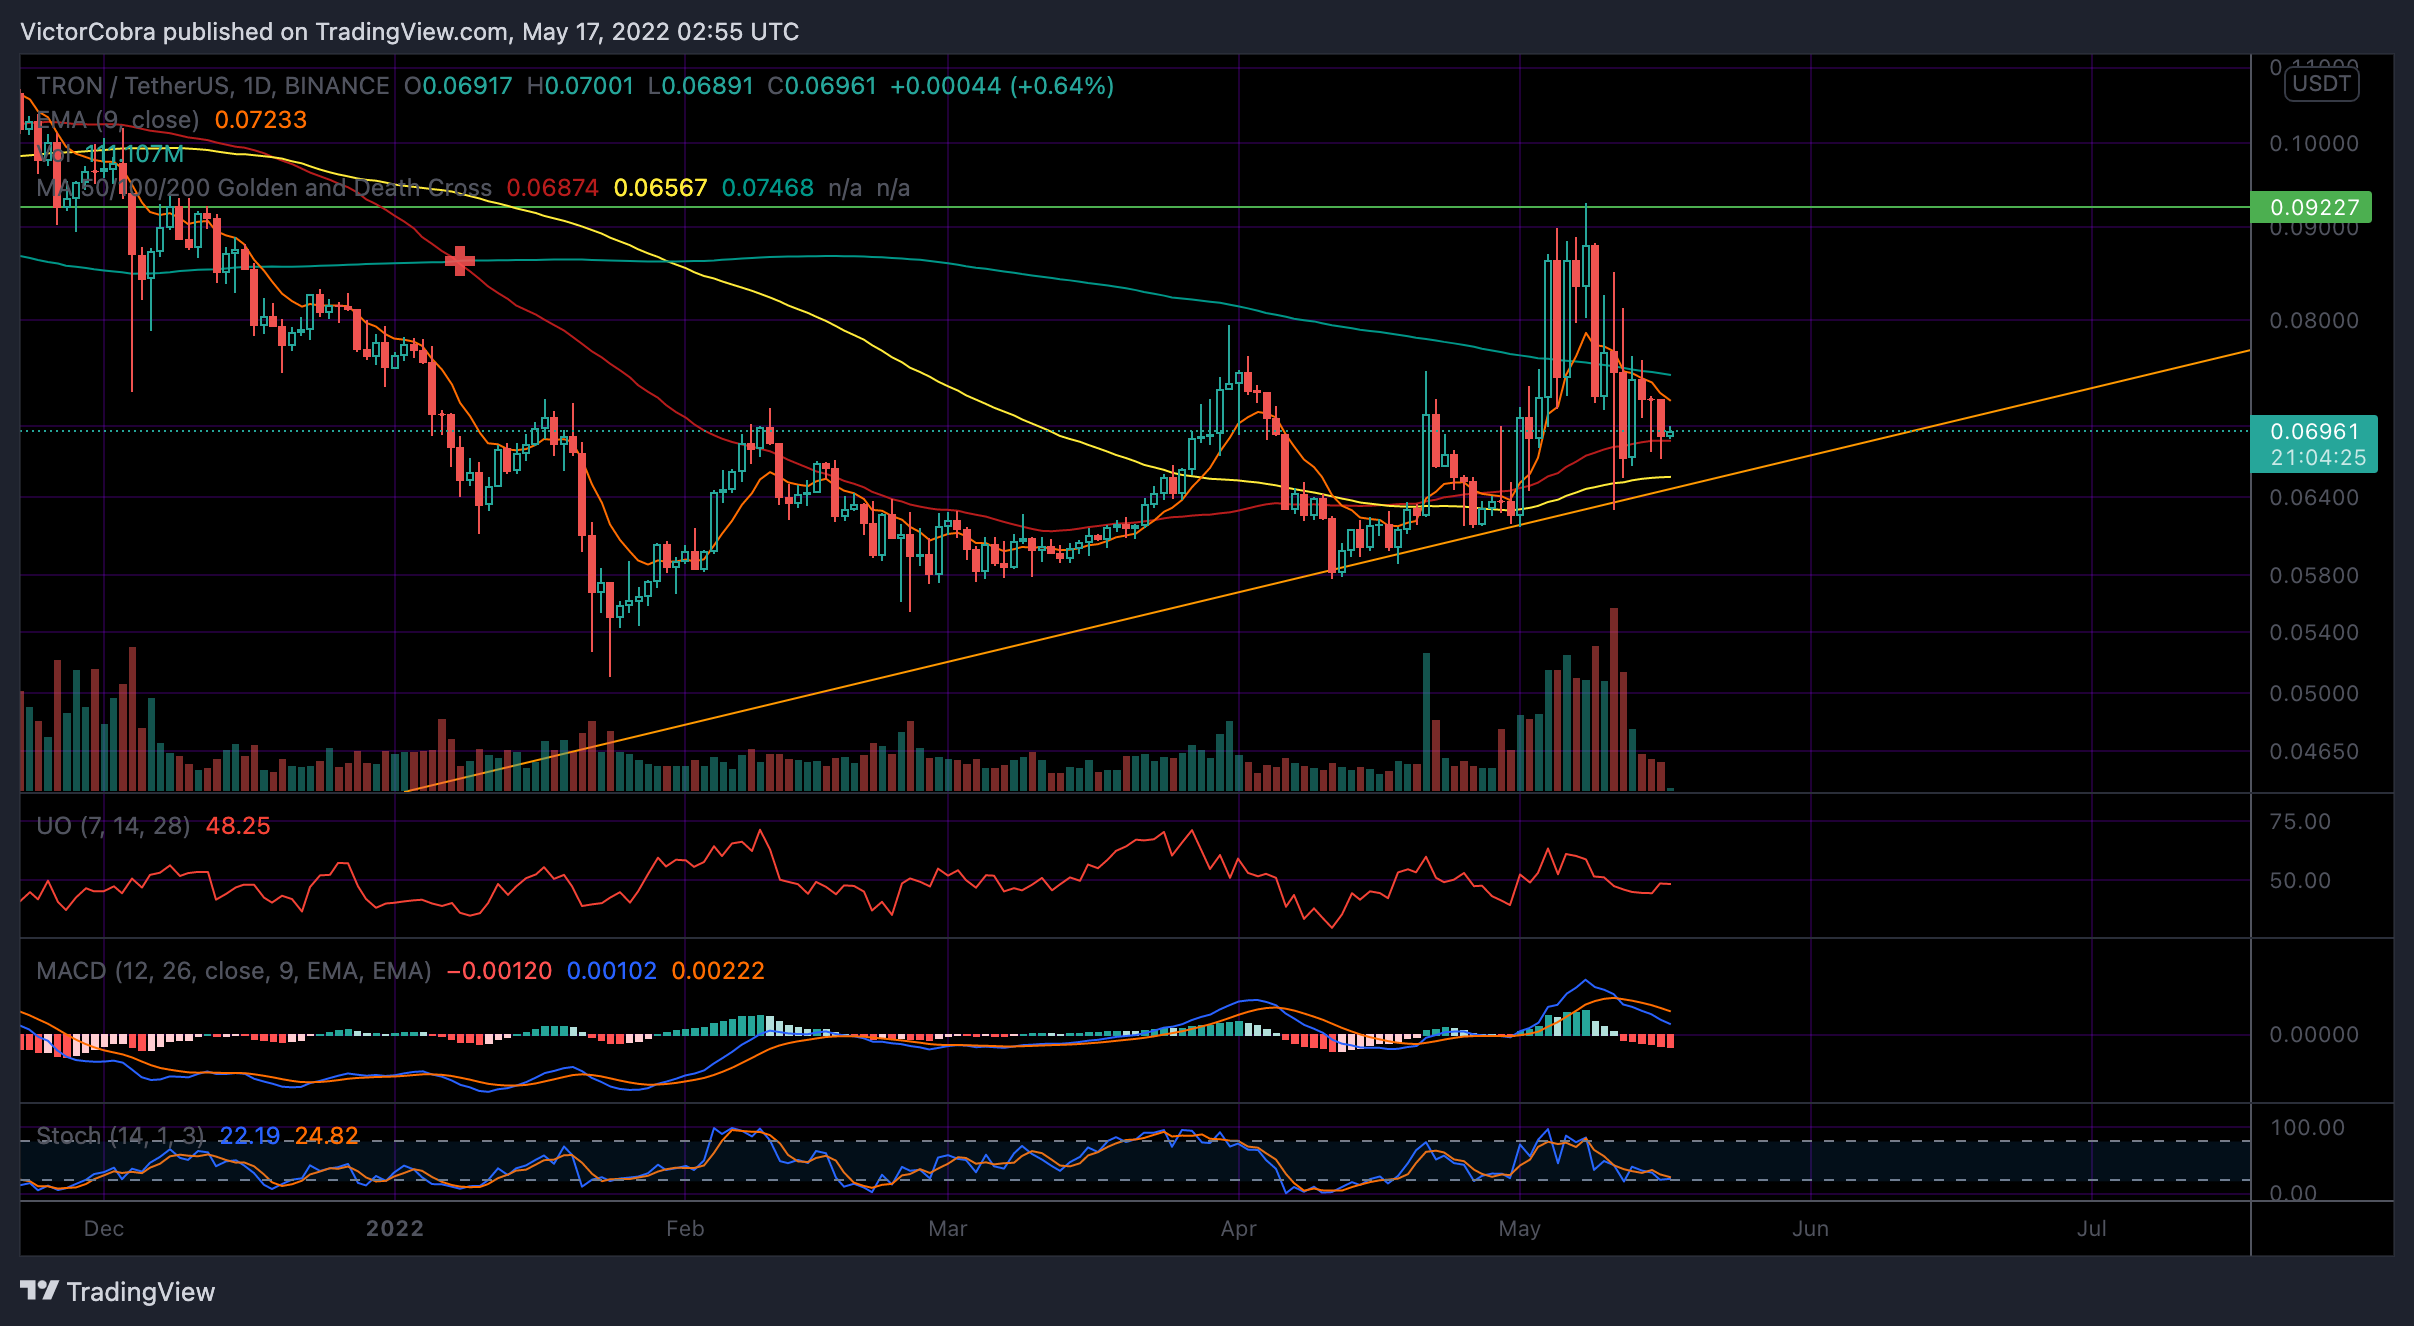Click the teal MA200 value 0.07468
Viewport: 2414px width, 1326px height.
click(x=767, y=188)
